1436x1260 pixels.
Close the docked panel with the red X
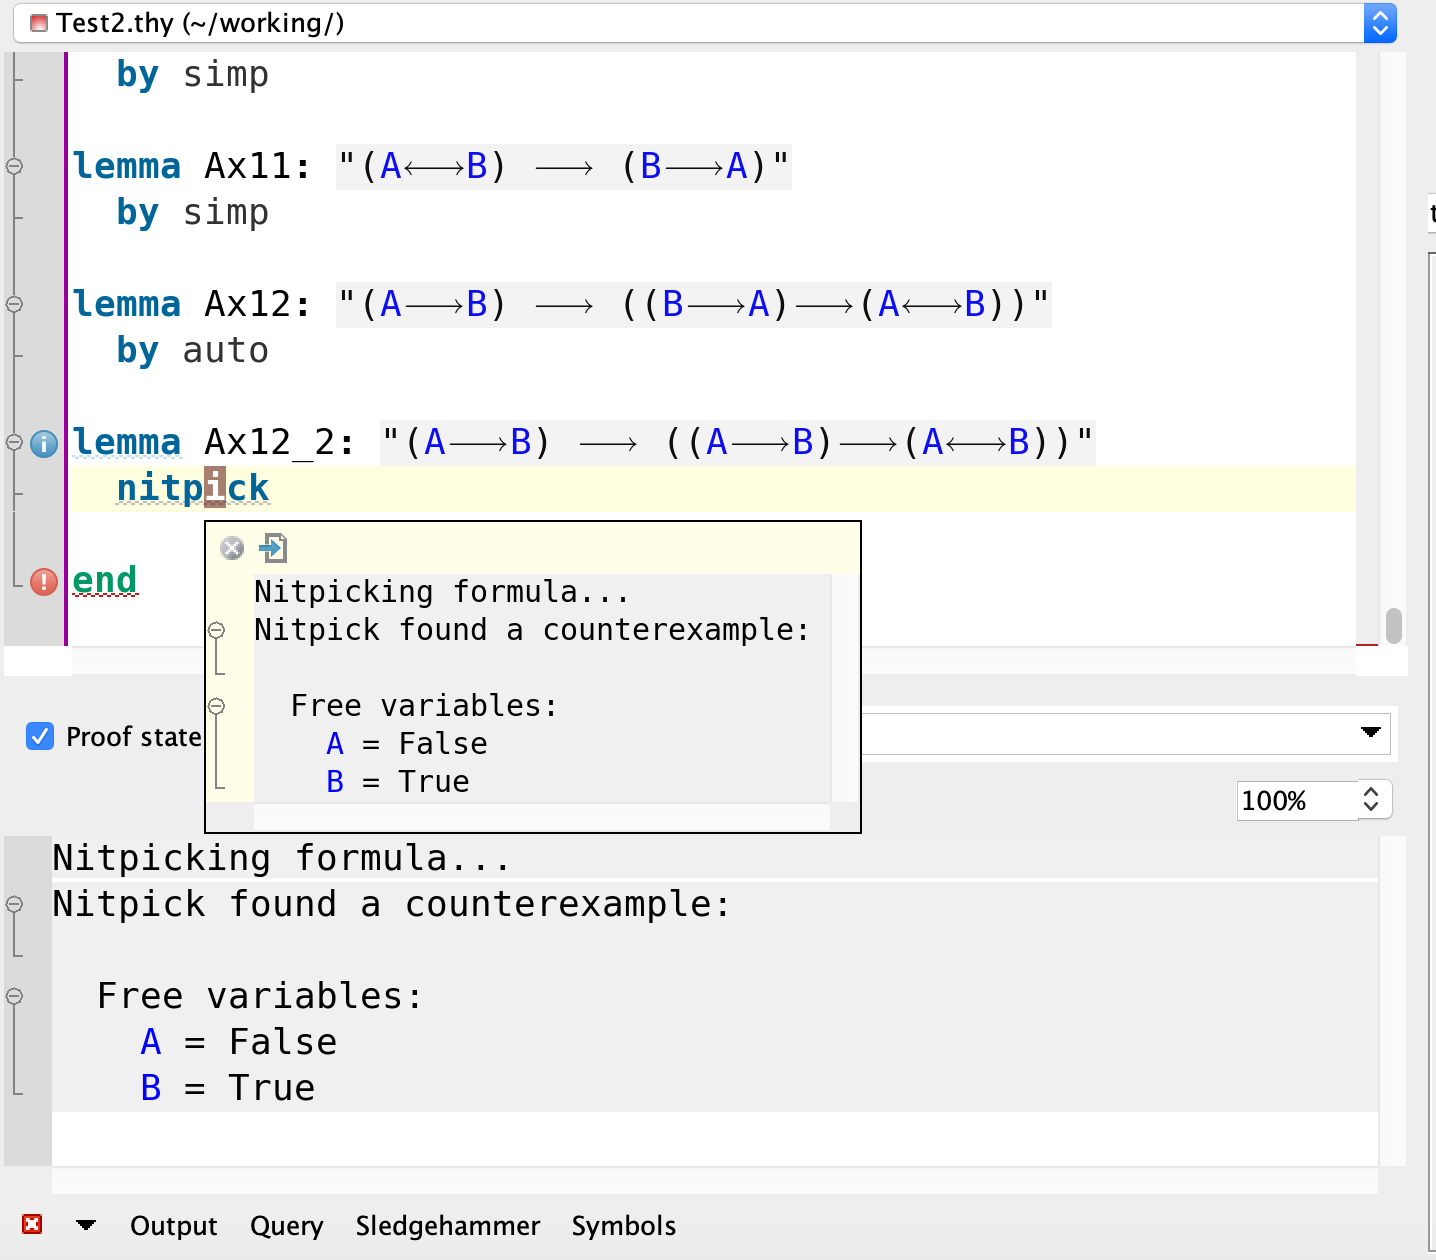(x=32, y=1224)
